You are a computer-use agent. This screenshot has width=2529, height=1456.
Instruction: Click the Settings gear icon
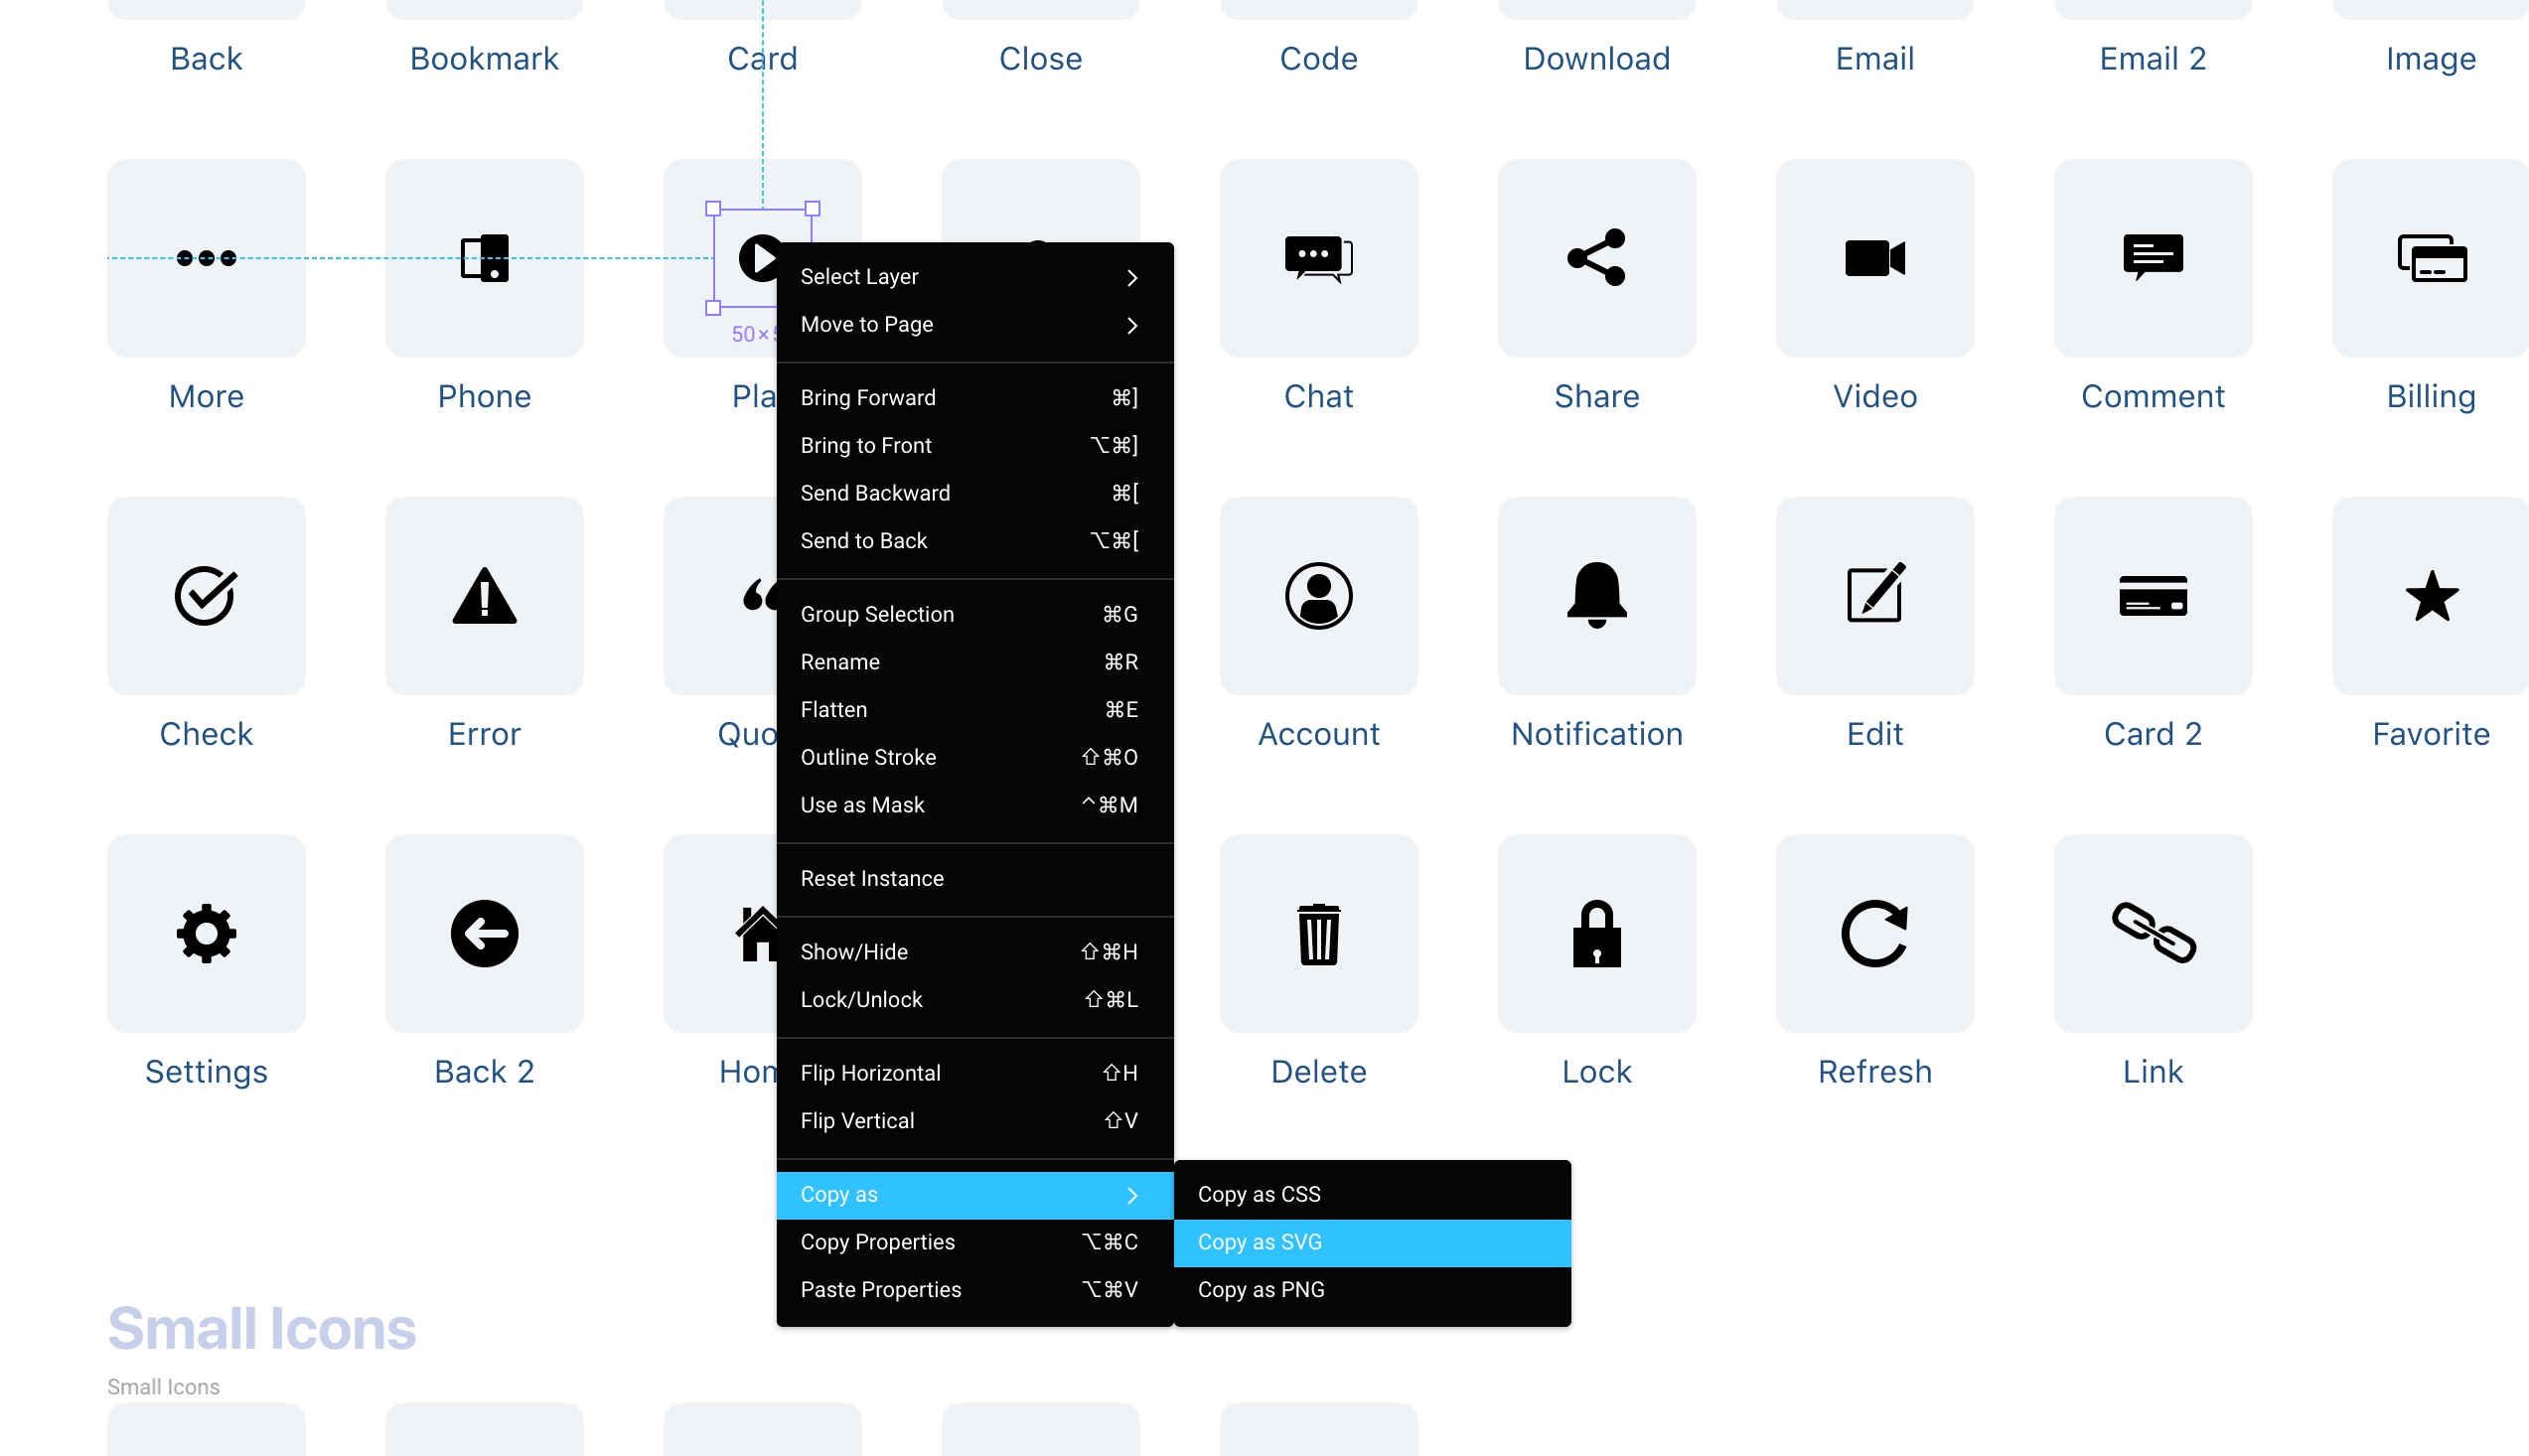[206, 933]
